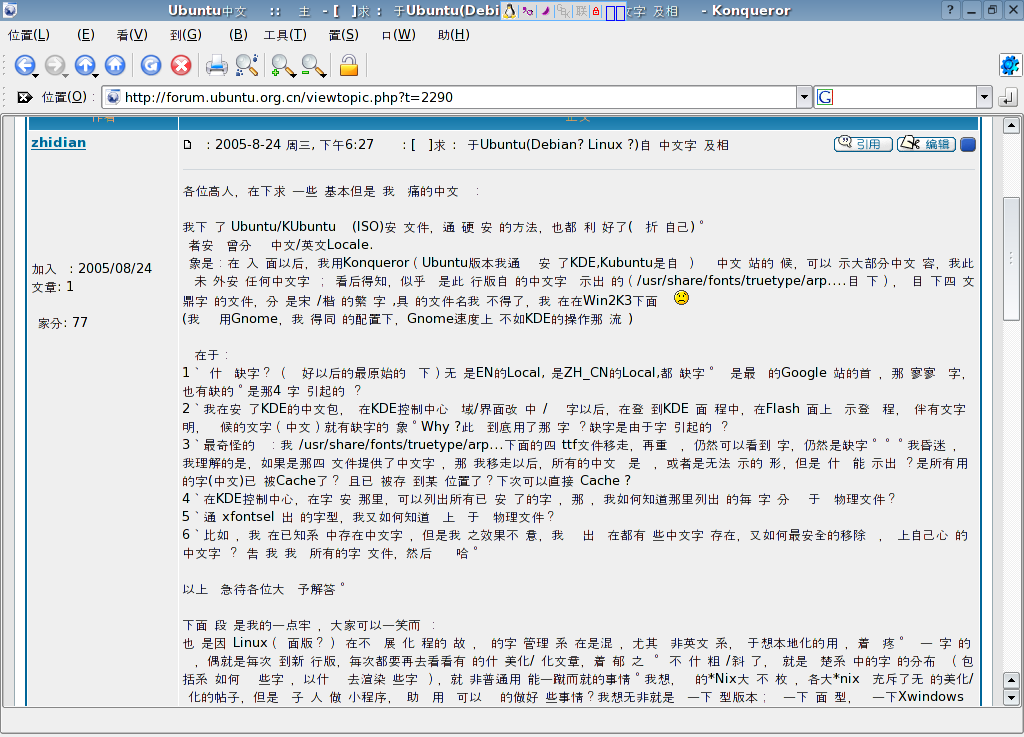Open the search box dropdown arrow
Image resolution: width=1024 pixels, height=737 pixels.
[x=985, y=97]
